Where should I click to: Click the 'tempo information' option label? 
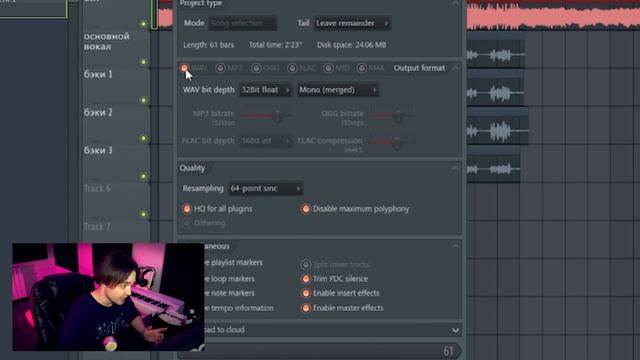click(242, 308)
